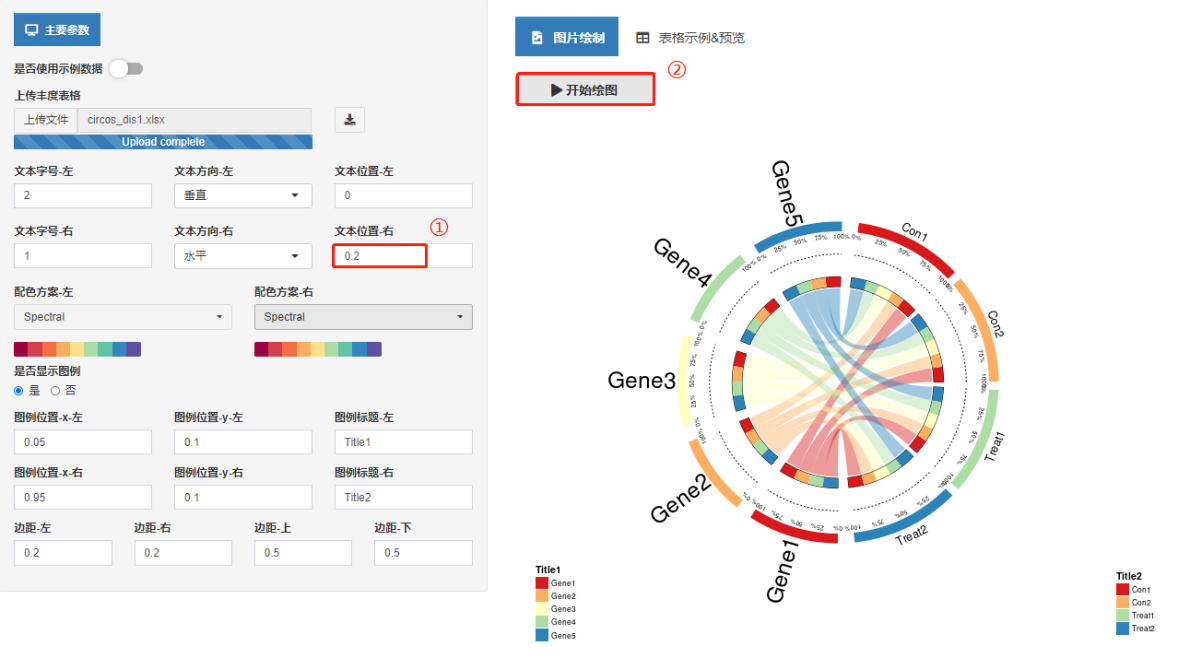
Task: Open the 配色方案-右 Spectral dropdown
Action: tap(363, 317)
